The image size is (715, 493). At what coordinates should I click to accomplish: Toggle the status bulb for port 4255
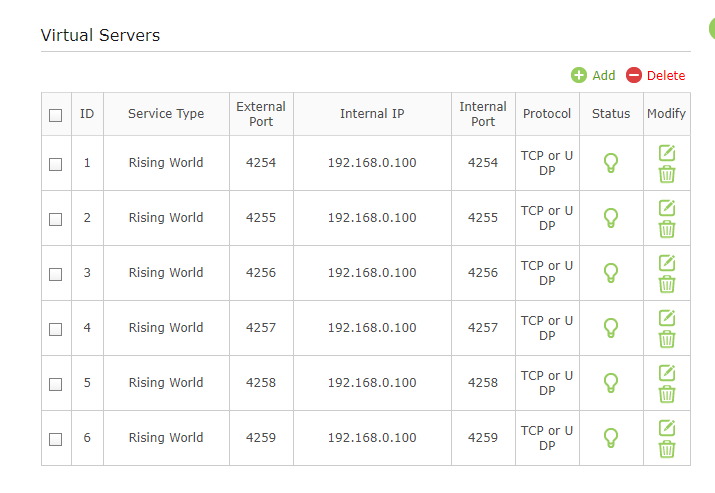(611, 218)
